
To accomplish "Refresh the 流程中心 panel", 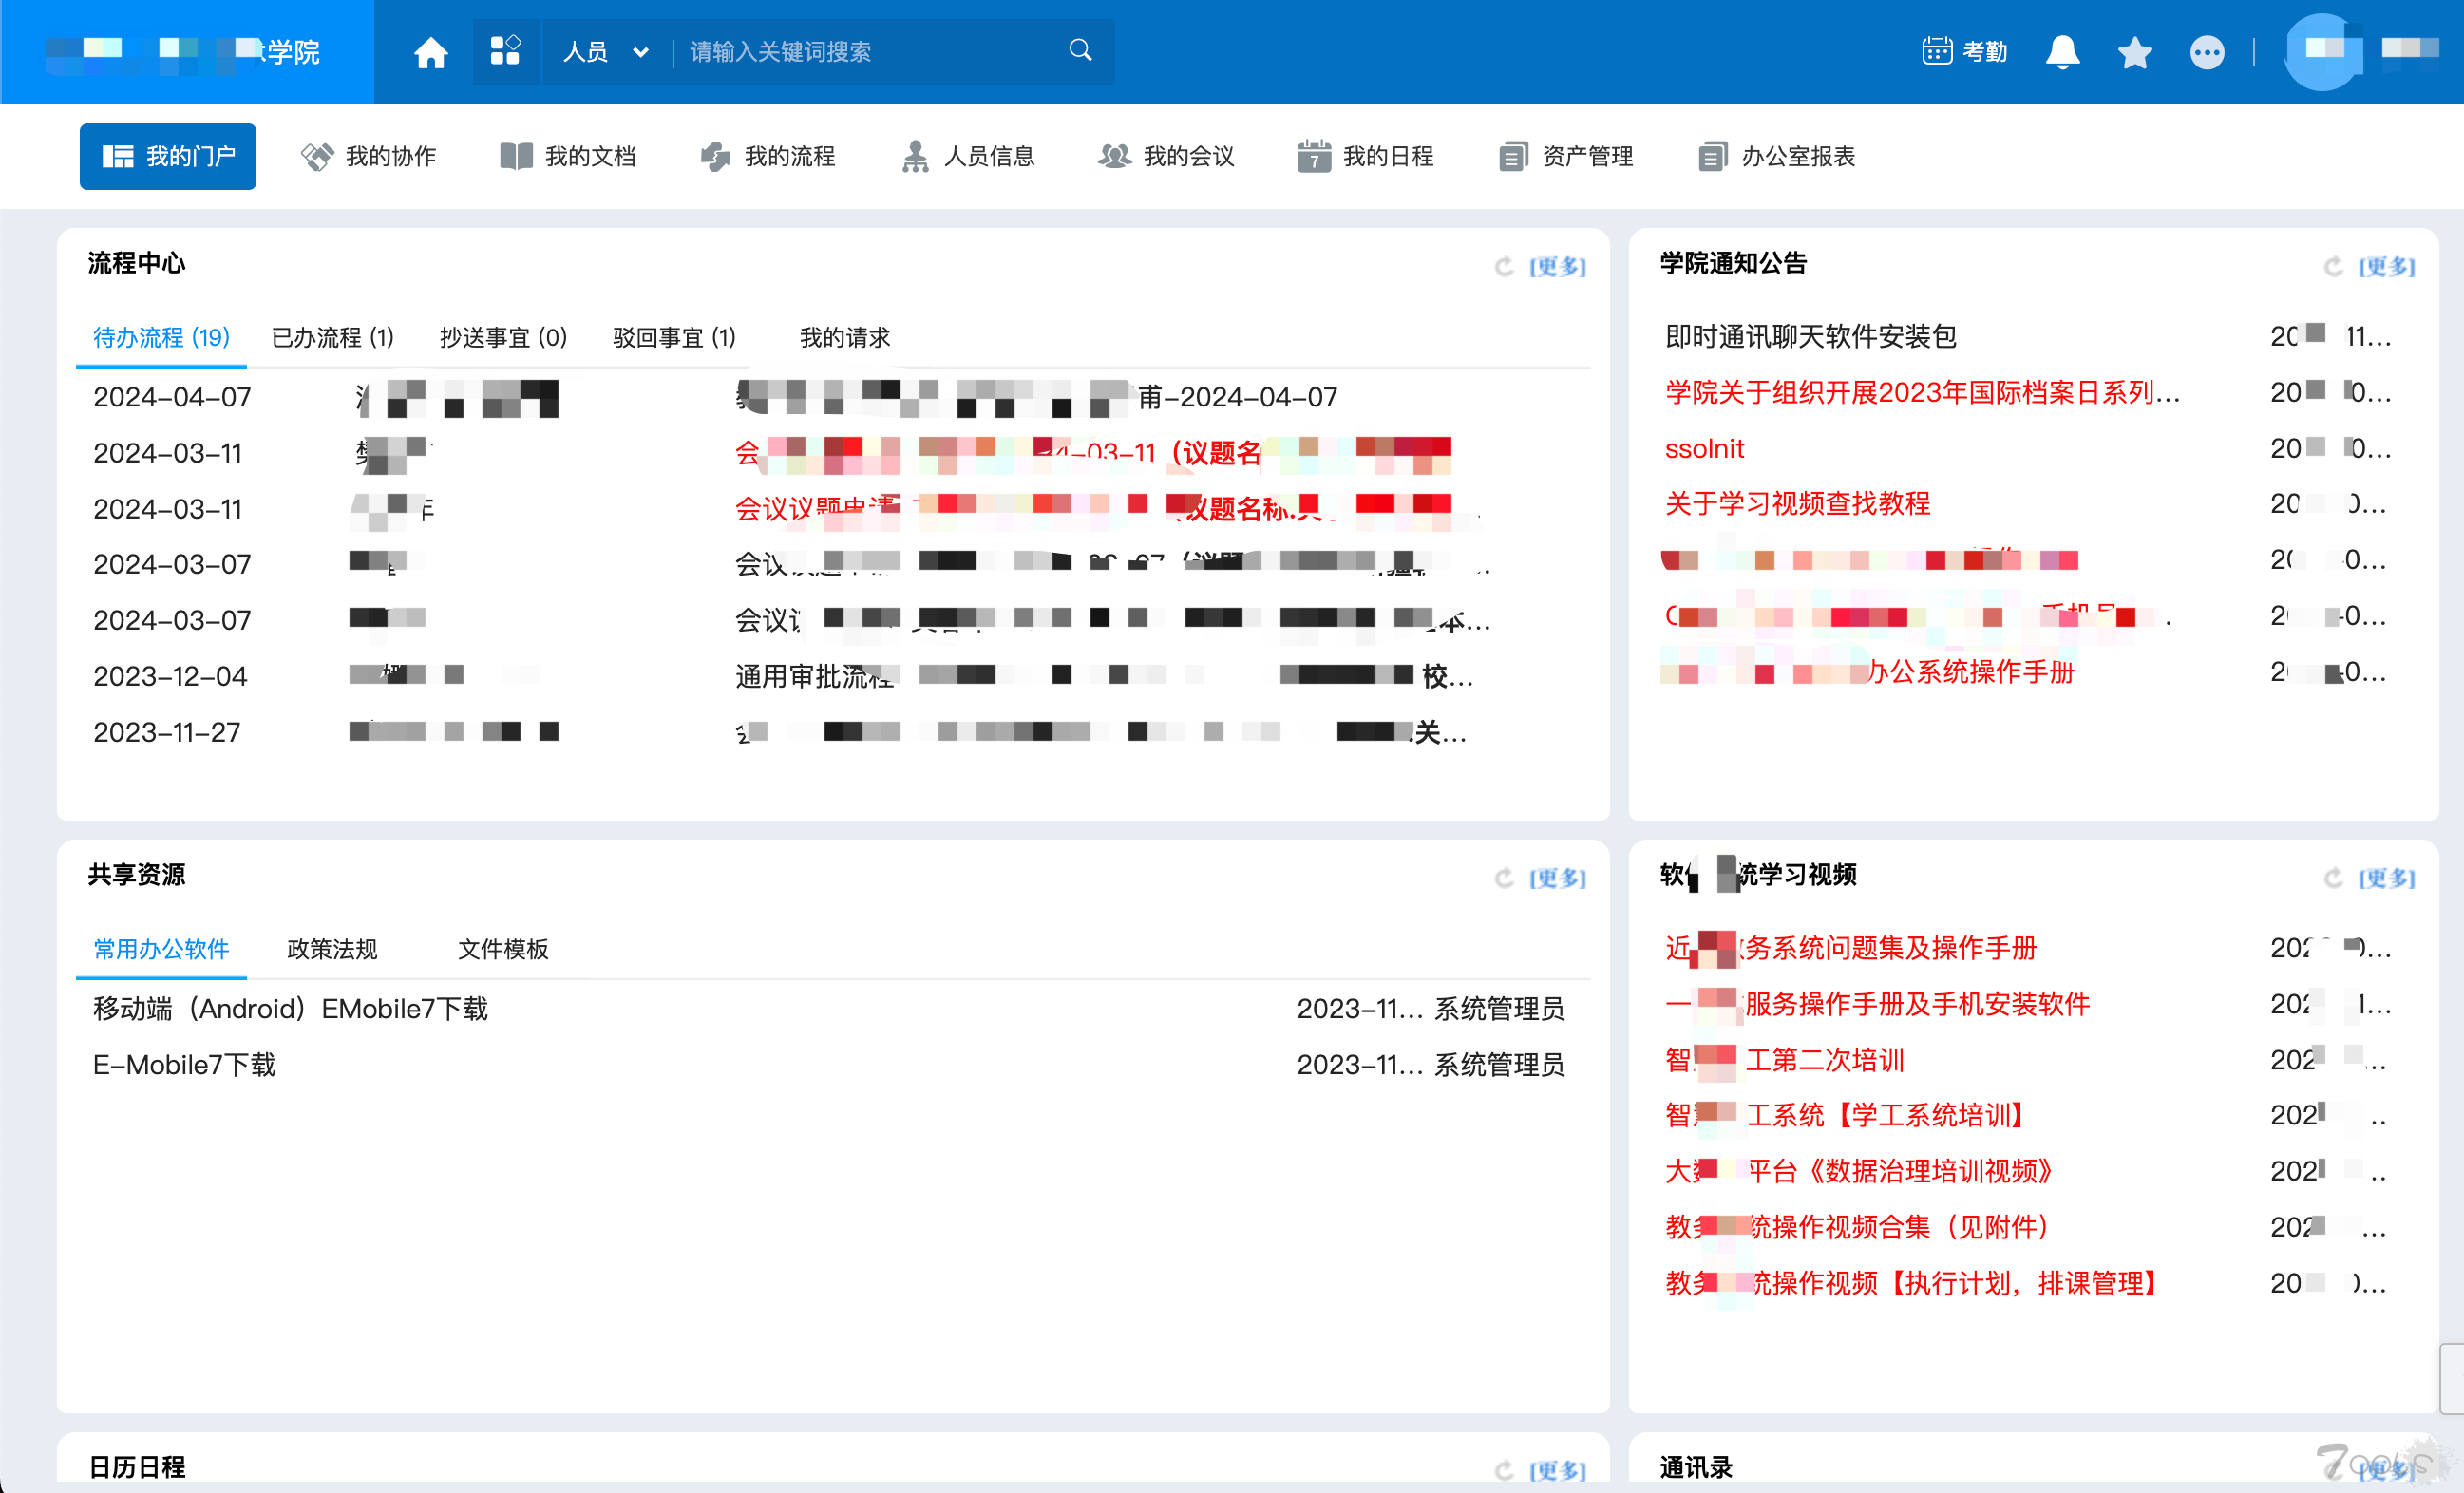I will point(1504,266).
